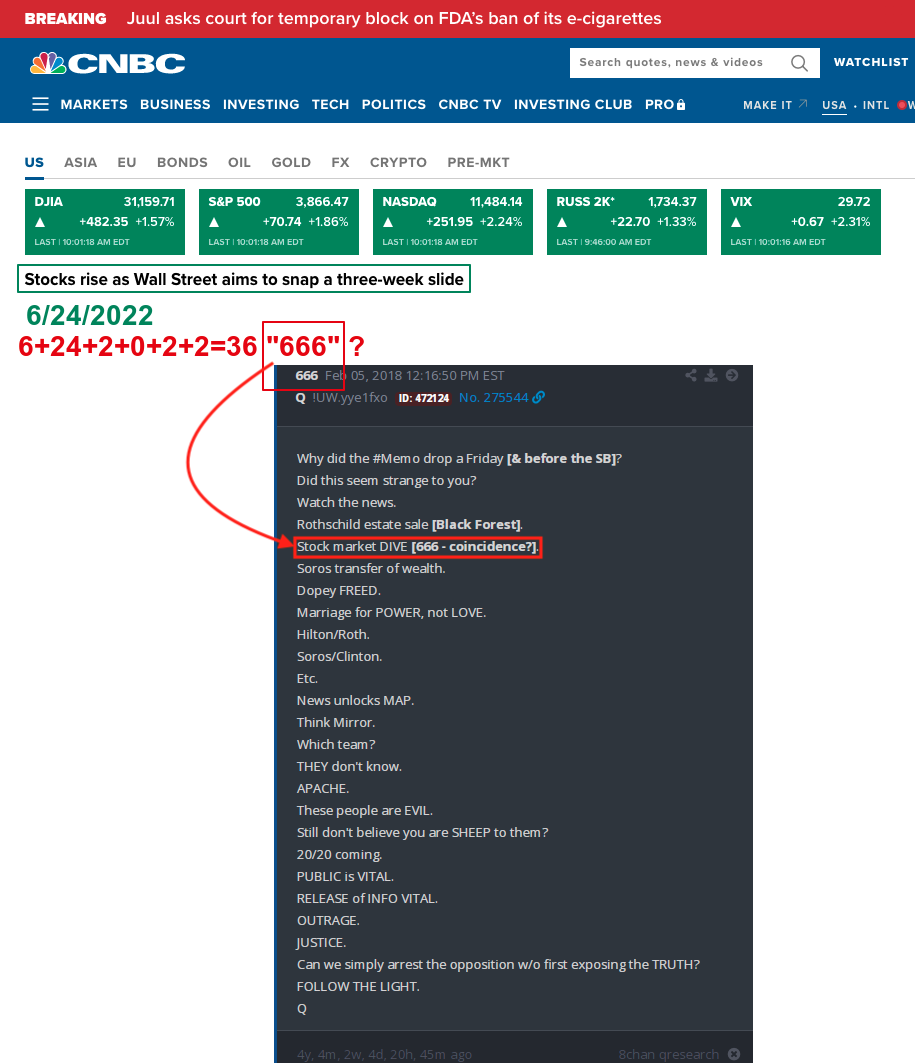
Task: Open the S&P 500 quote card
Action: point(278,222)
